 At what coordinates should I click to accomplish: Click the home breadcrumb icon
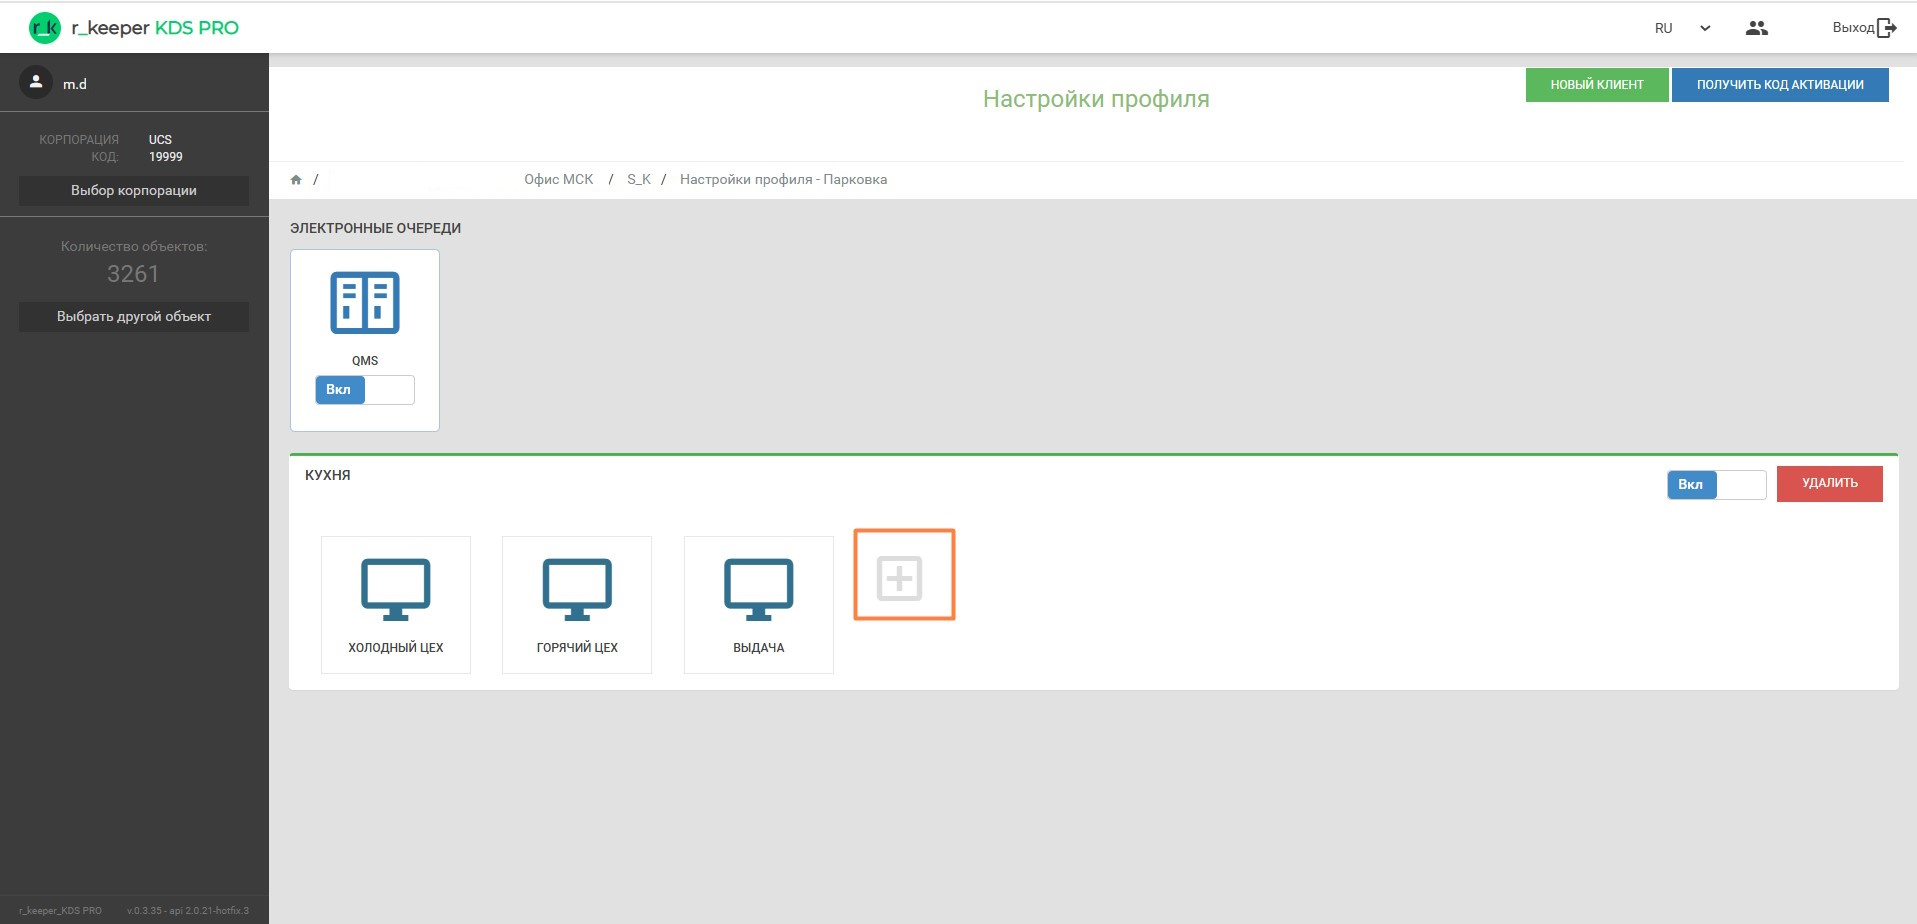coord(296,180)
